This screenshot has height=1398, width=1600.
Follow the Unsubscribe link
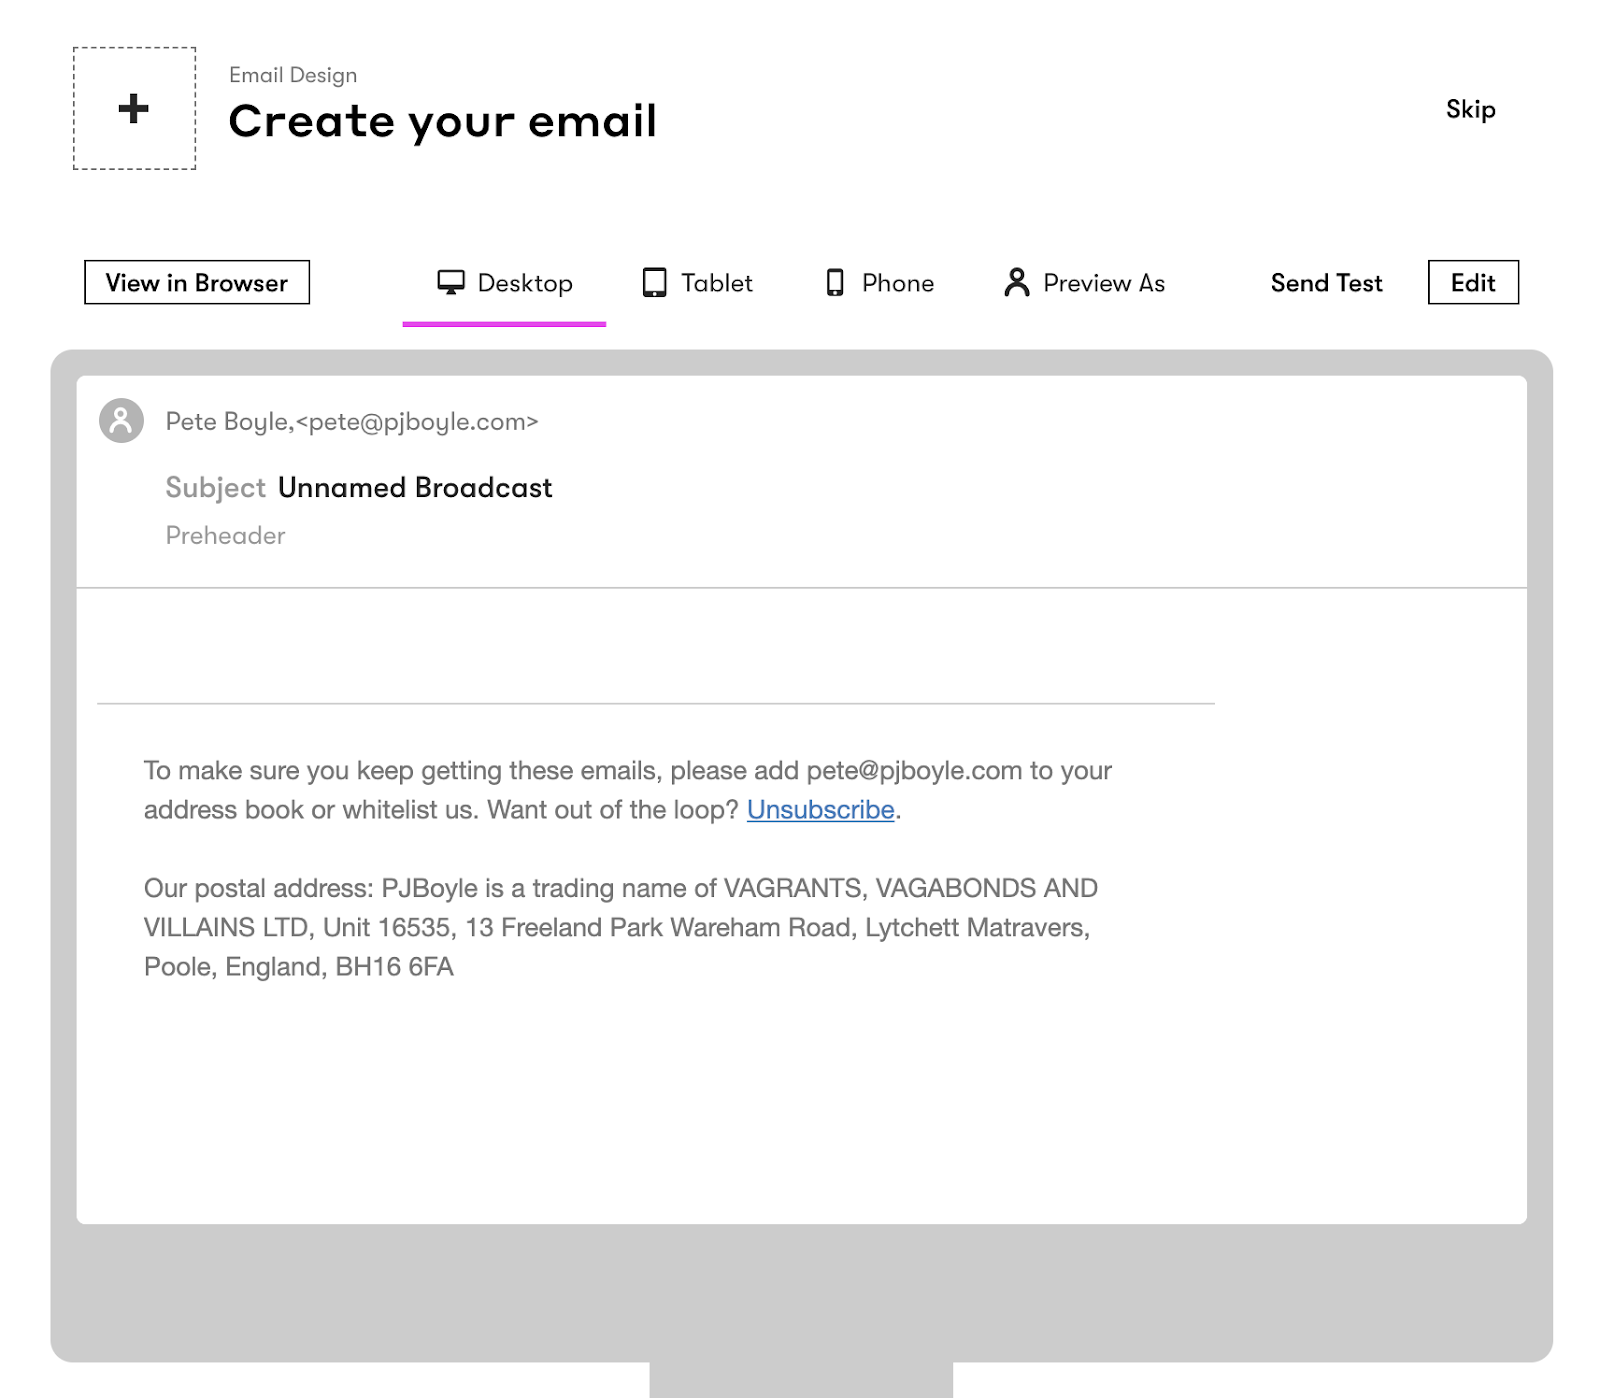click(x=820, y=810)
